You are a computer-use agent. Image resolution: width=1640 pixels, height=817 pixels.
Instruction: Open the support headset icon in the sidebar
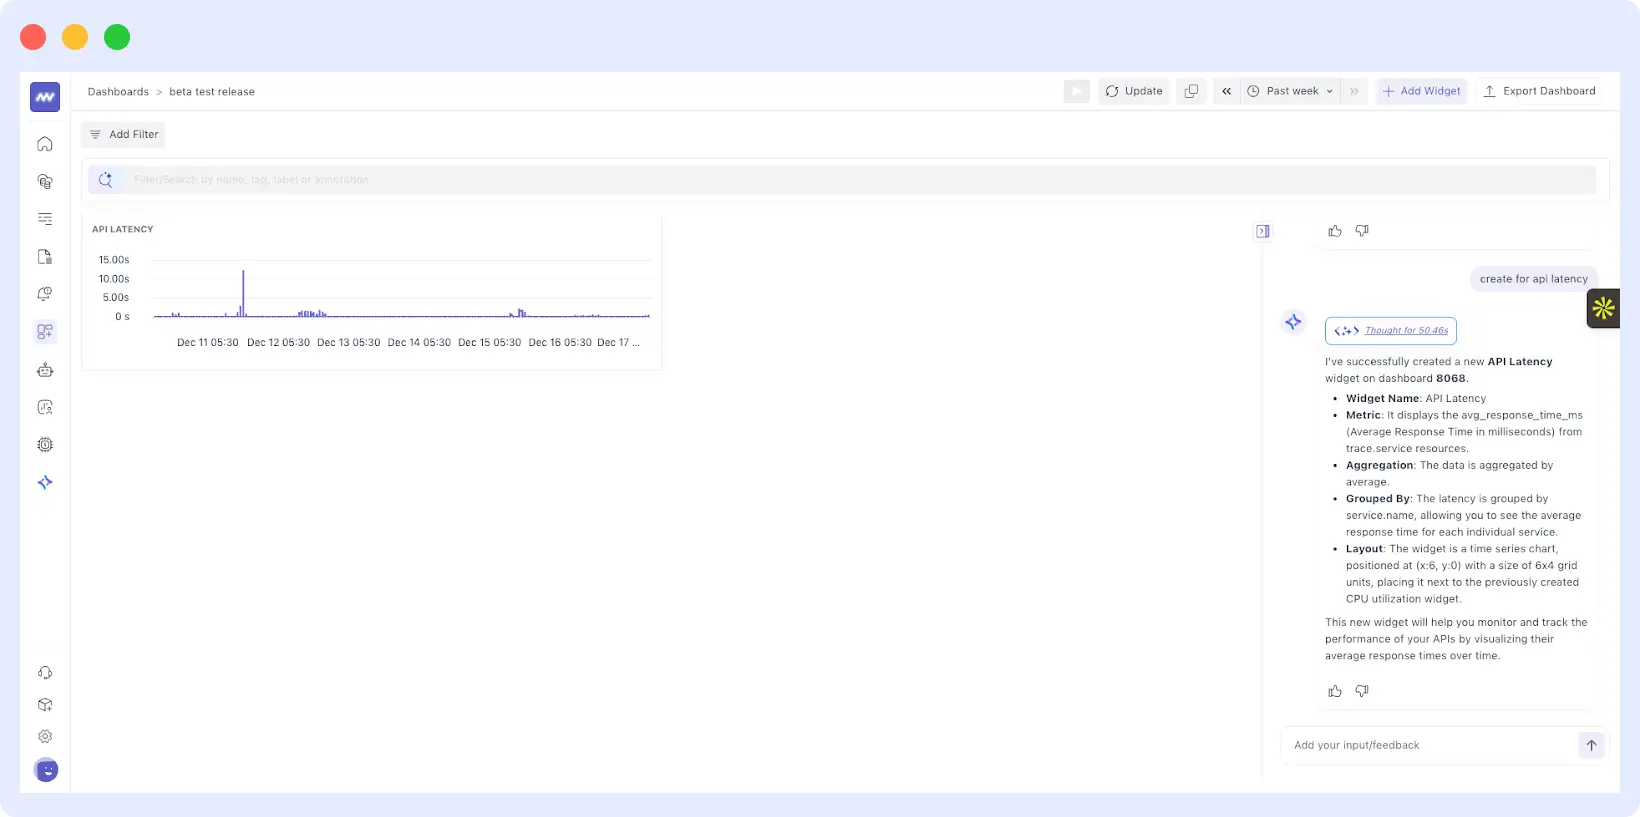(x=45, y=673)
